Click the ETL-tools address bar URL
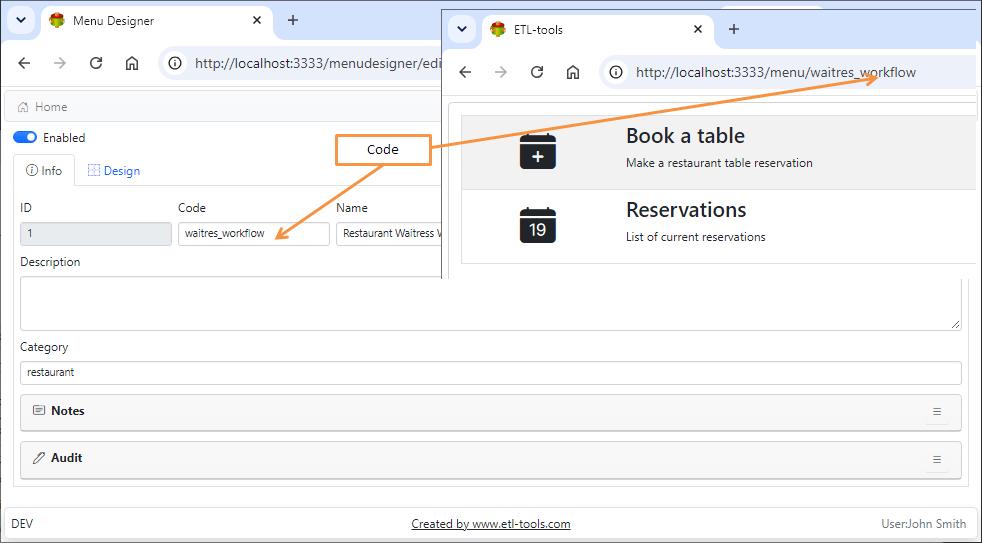This screenshot has width=982, height=543. (775, 72)
